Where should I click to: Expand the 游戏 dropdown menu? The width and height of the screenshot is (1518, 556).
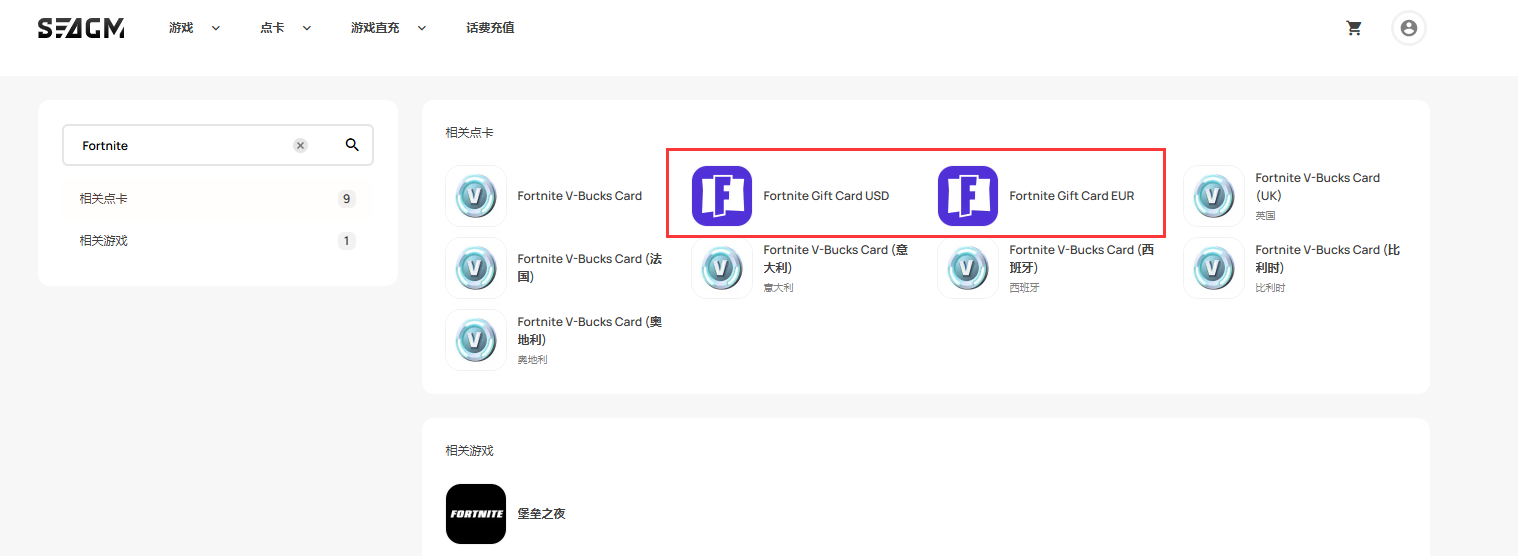click(x=194, y=28)
